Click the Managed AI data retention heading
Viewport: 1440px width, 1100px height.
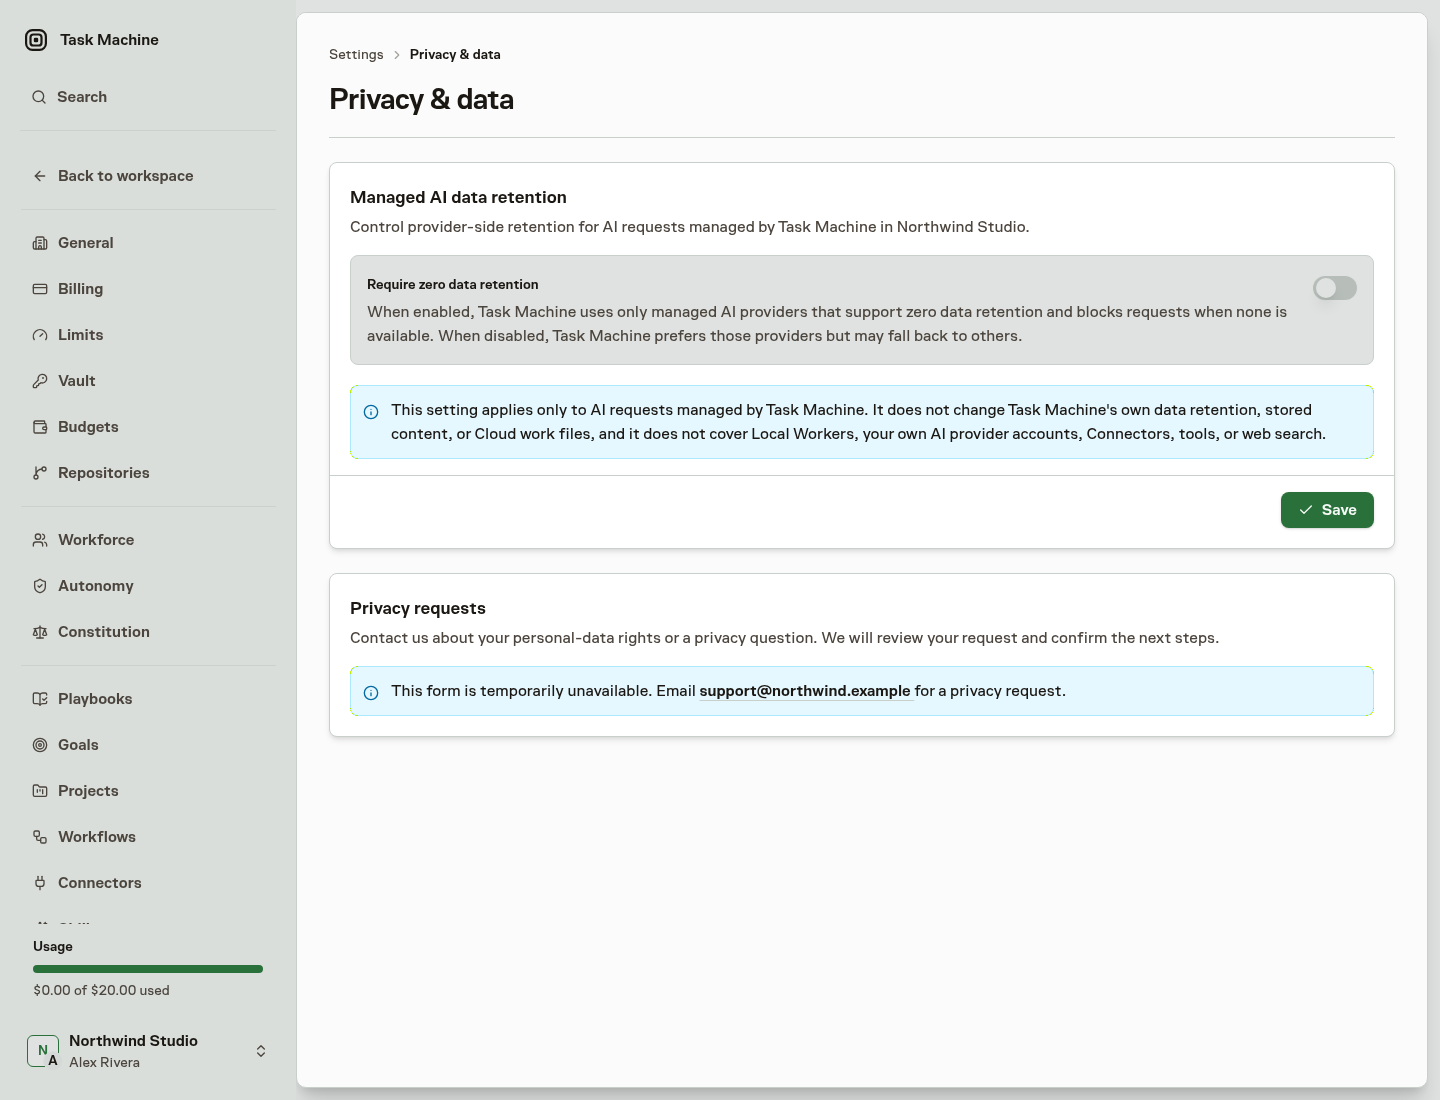coord(458,198)
